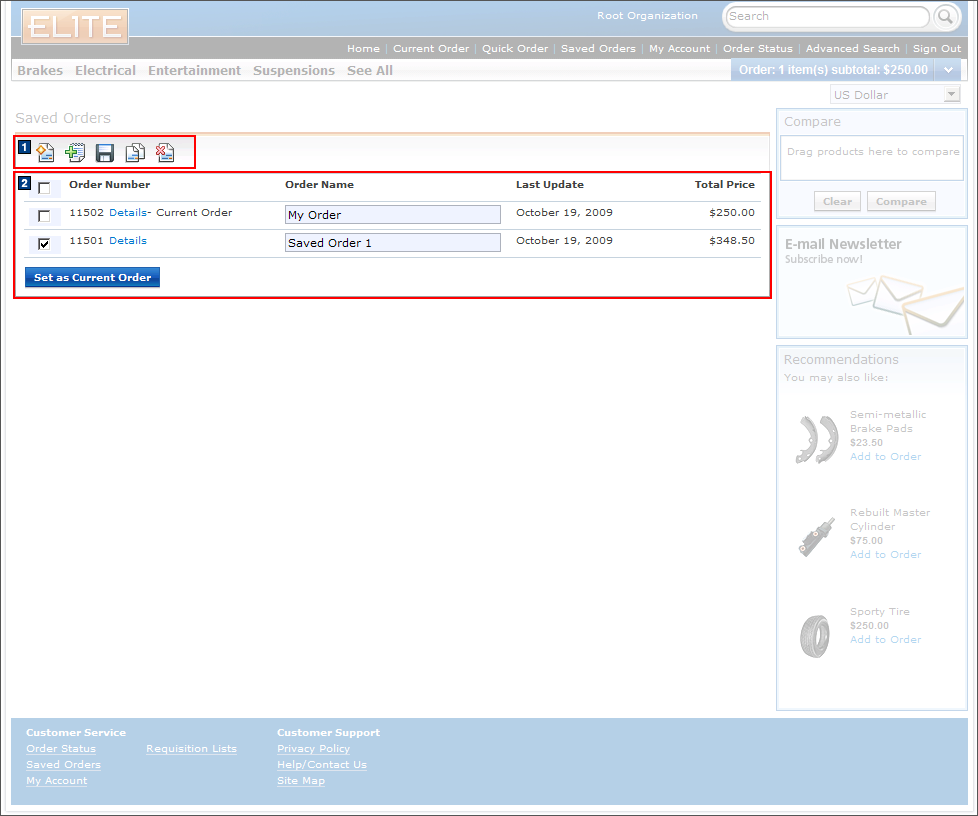Expand the order subtotal mini cart arrow
This screenshot has width=978, height=816.
pos(948,71)
